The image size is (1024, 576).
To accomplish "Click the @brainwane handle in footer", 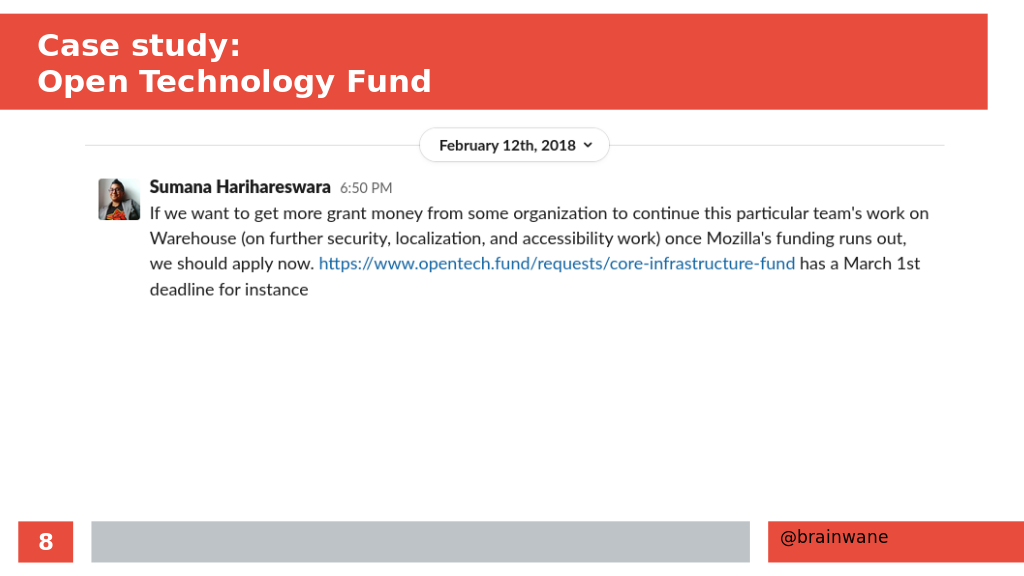I will point(833,537).
